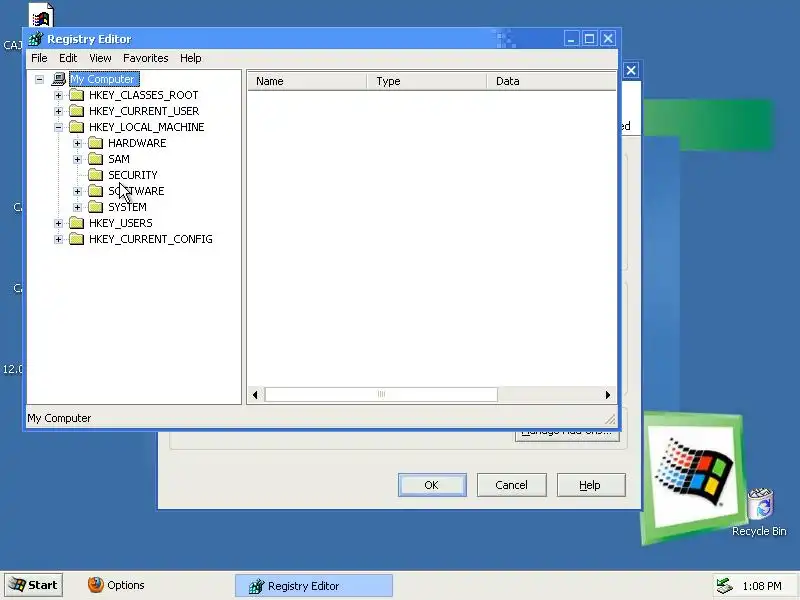Image resolution: width=800 pixels, height=600 pixels.
Task: Click the HKEY_CLASSES_ROOT folder icon
Action: point(77,95)
